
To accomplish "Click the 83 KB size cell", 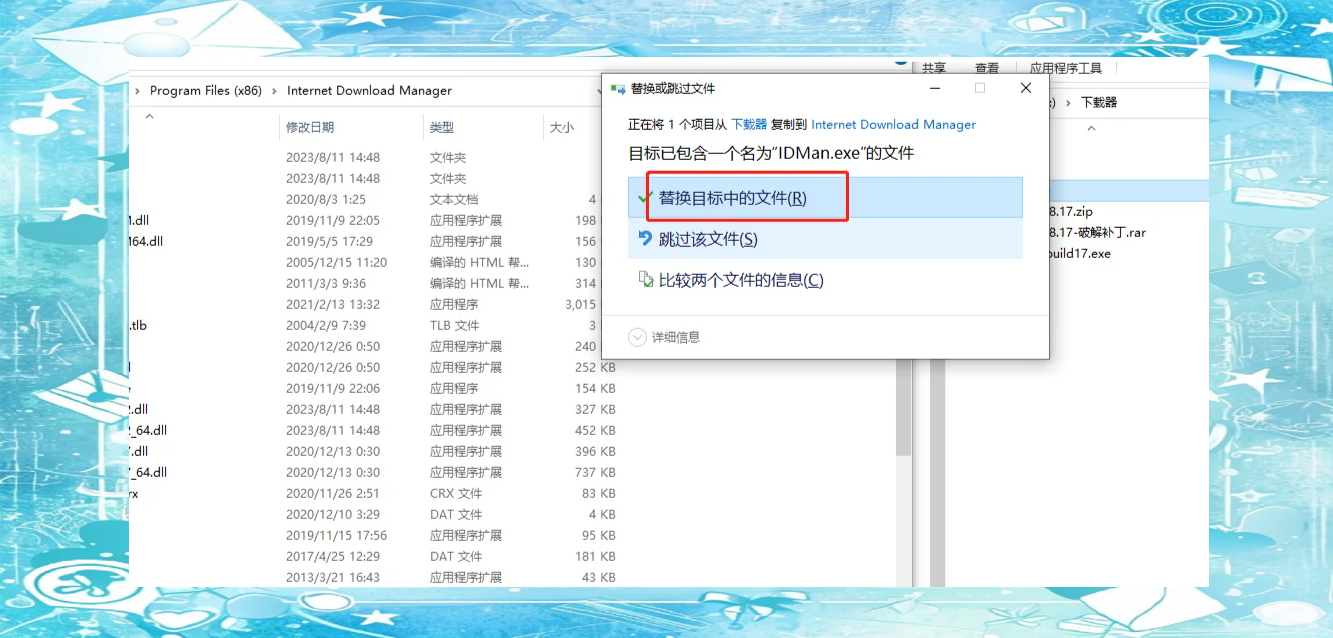I will click(x=598, y=494).
